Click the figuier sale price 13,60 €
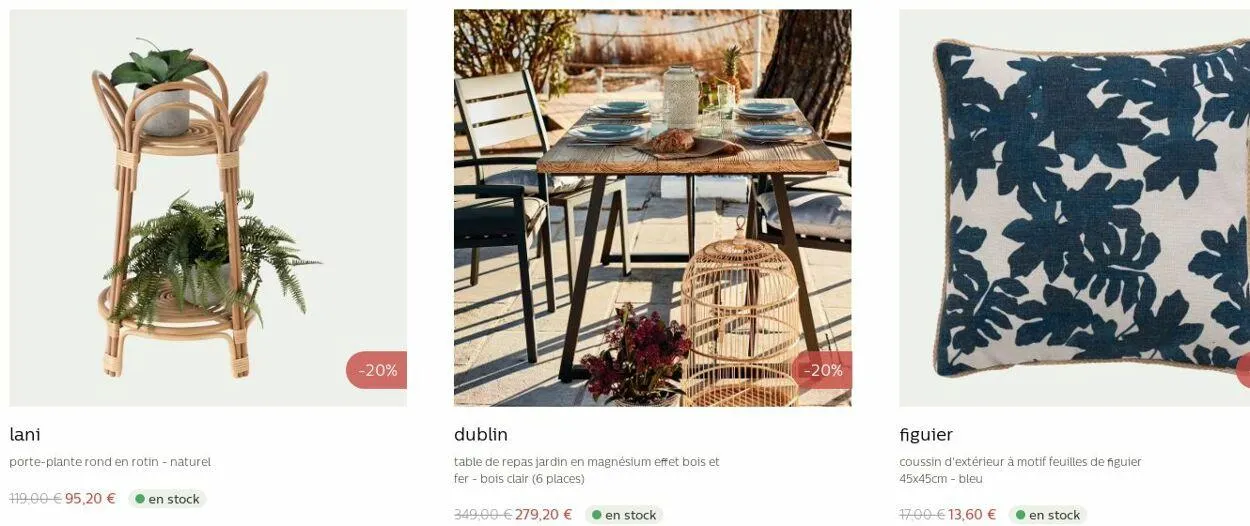The image size is (1250, 526). [x=972, y=515]
